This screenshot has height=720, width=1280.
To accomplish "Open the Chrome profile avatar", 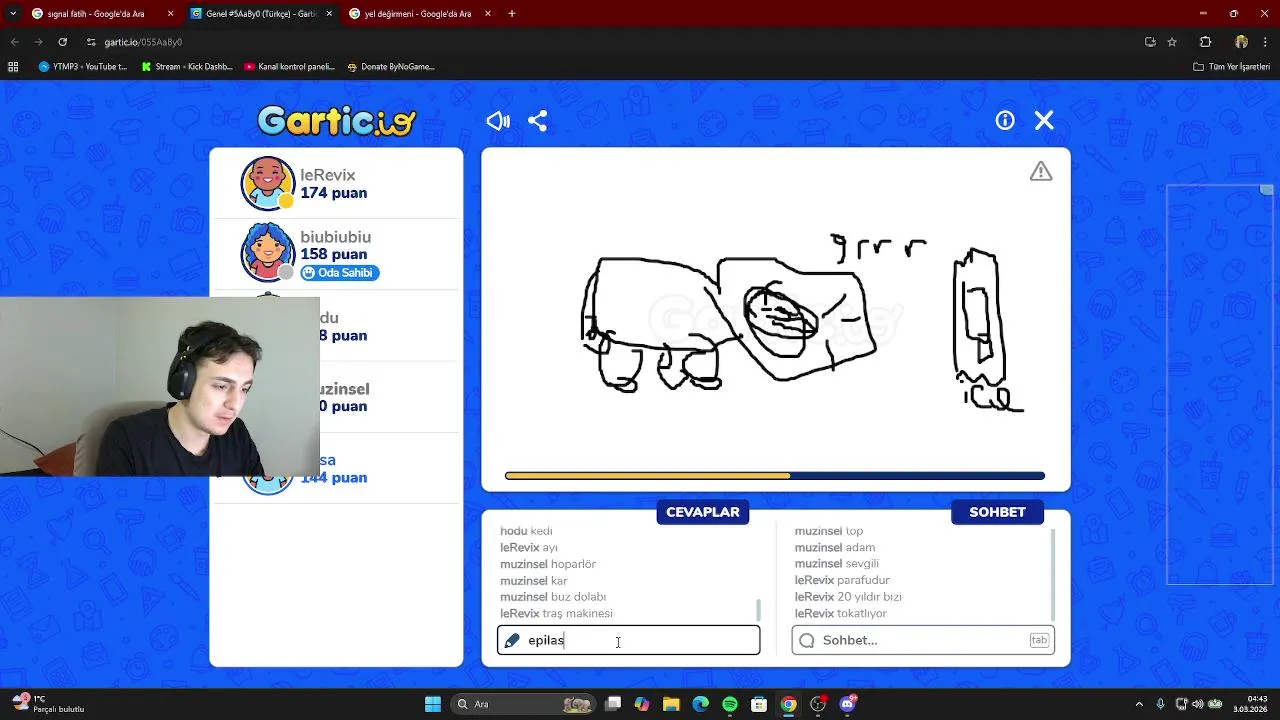I will [1241, 42].
